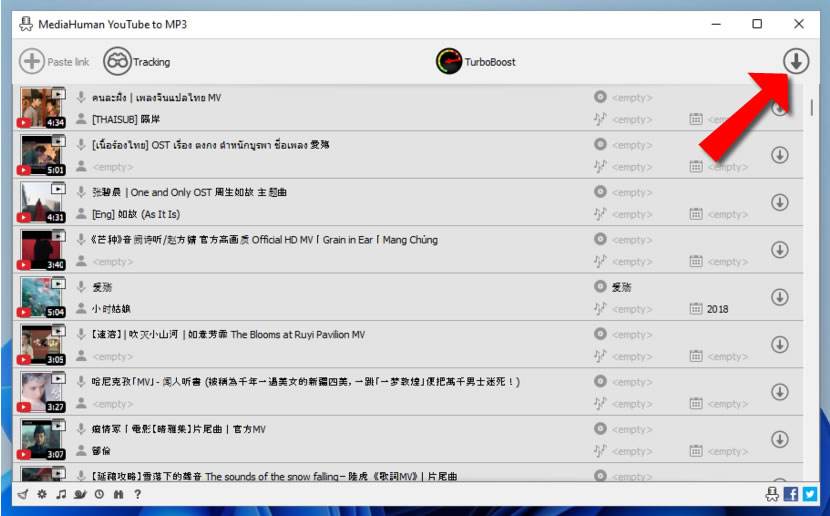
Task: Download the Grain in Ear track
Action: (x=780, y=250)
